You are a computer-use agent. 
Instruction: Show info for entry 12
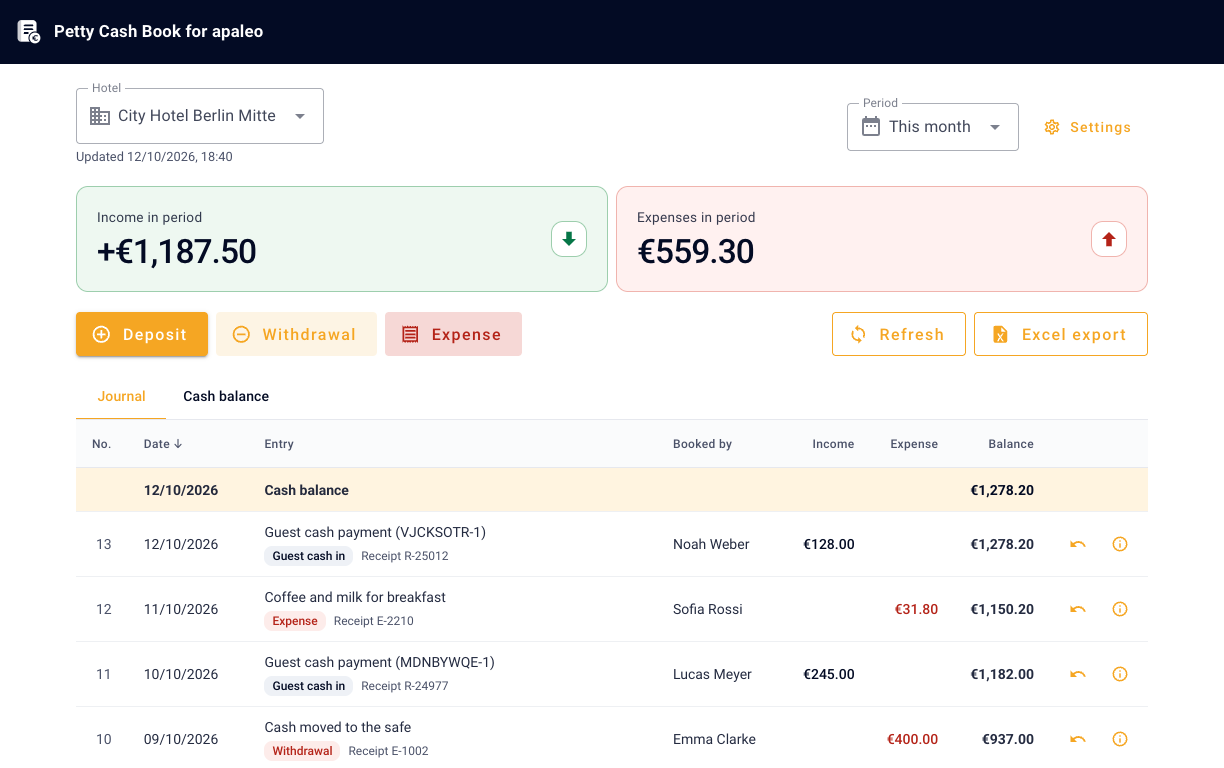pos(1120,609)
